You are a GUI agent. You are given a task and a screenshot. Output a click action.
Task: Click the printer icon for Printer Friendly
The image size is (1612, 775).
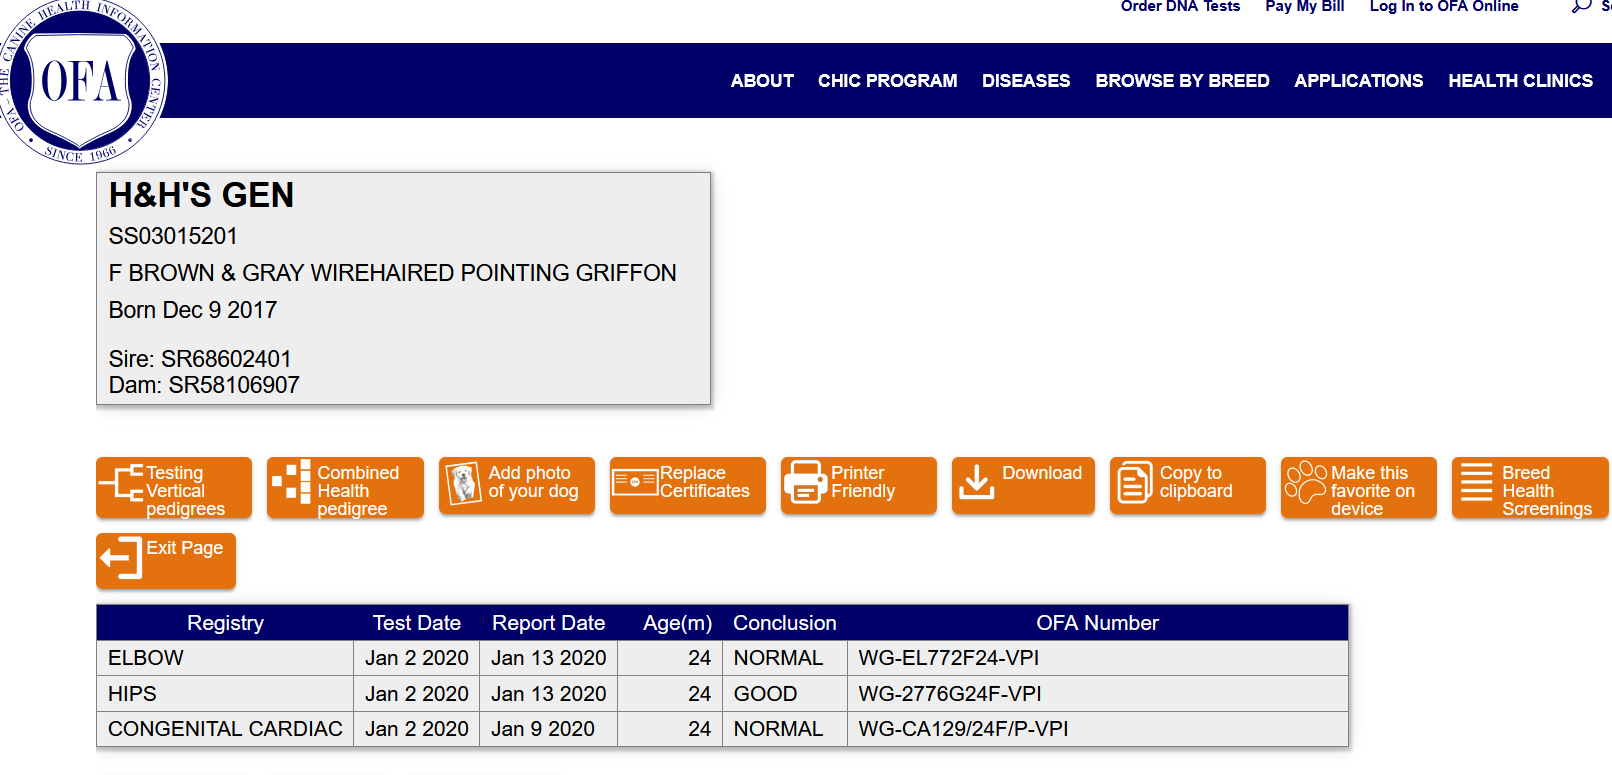pyautogui.click(x=804, y=482)
